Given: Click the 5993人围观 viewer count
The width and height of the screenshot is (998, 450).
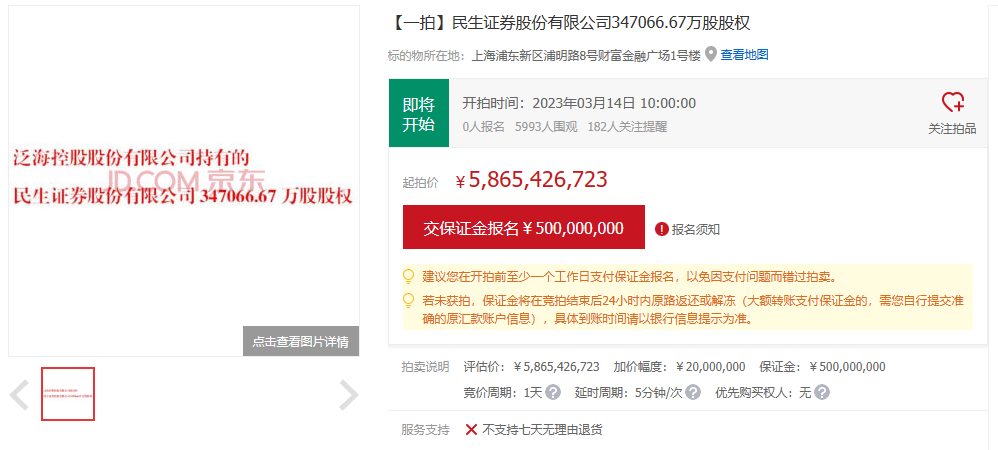Looking at the screenshot, I should coord(546,126).
